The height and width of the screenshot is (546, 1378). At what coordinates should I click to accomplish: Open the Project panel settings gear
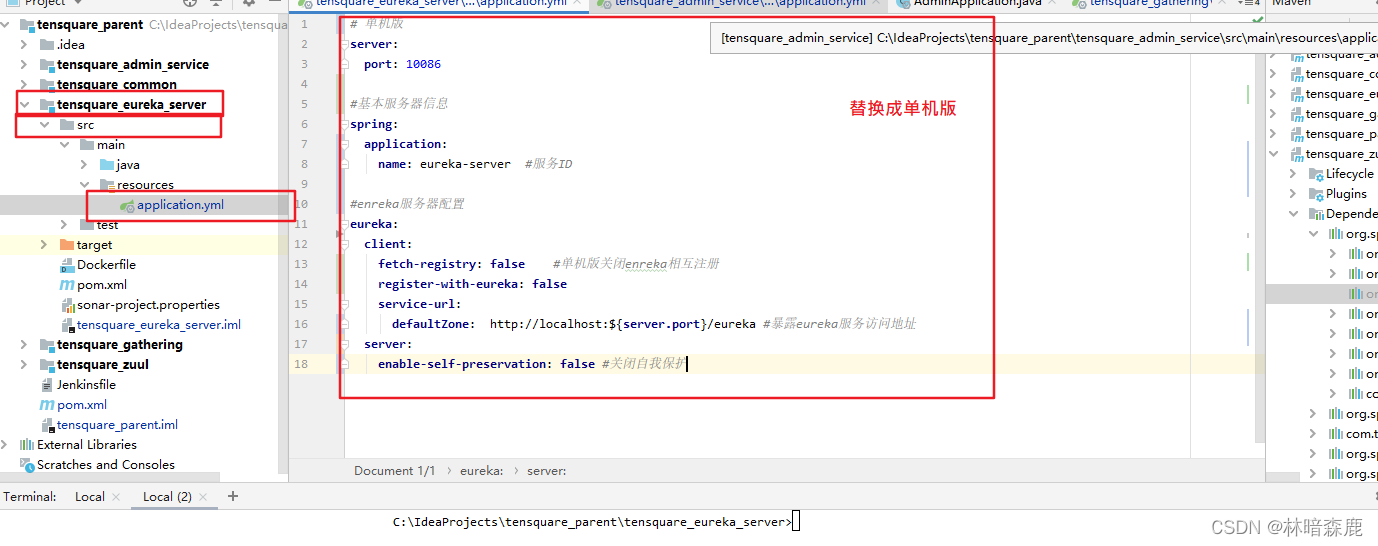(x=249, y=3)
